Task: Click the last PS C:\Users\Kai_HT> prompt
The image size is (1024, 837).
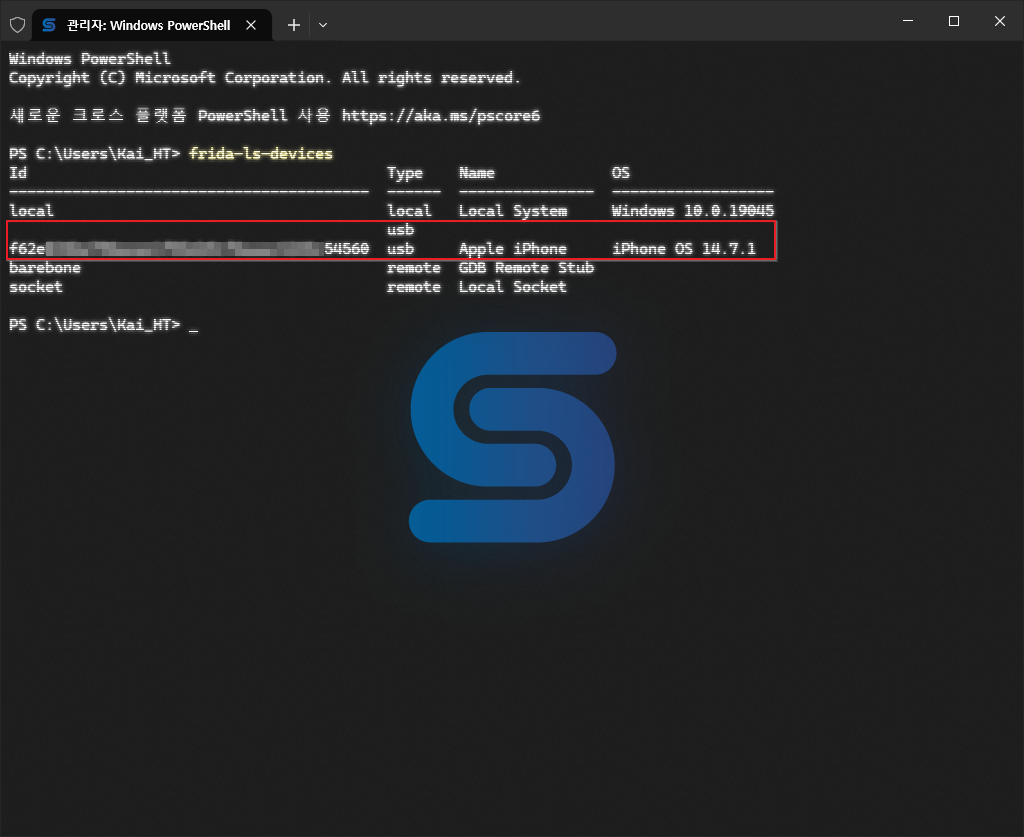Action: click(95, 324)
